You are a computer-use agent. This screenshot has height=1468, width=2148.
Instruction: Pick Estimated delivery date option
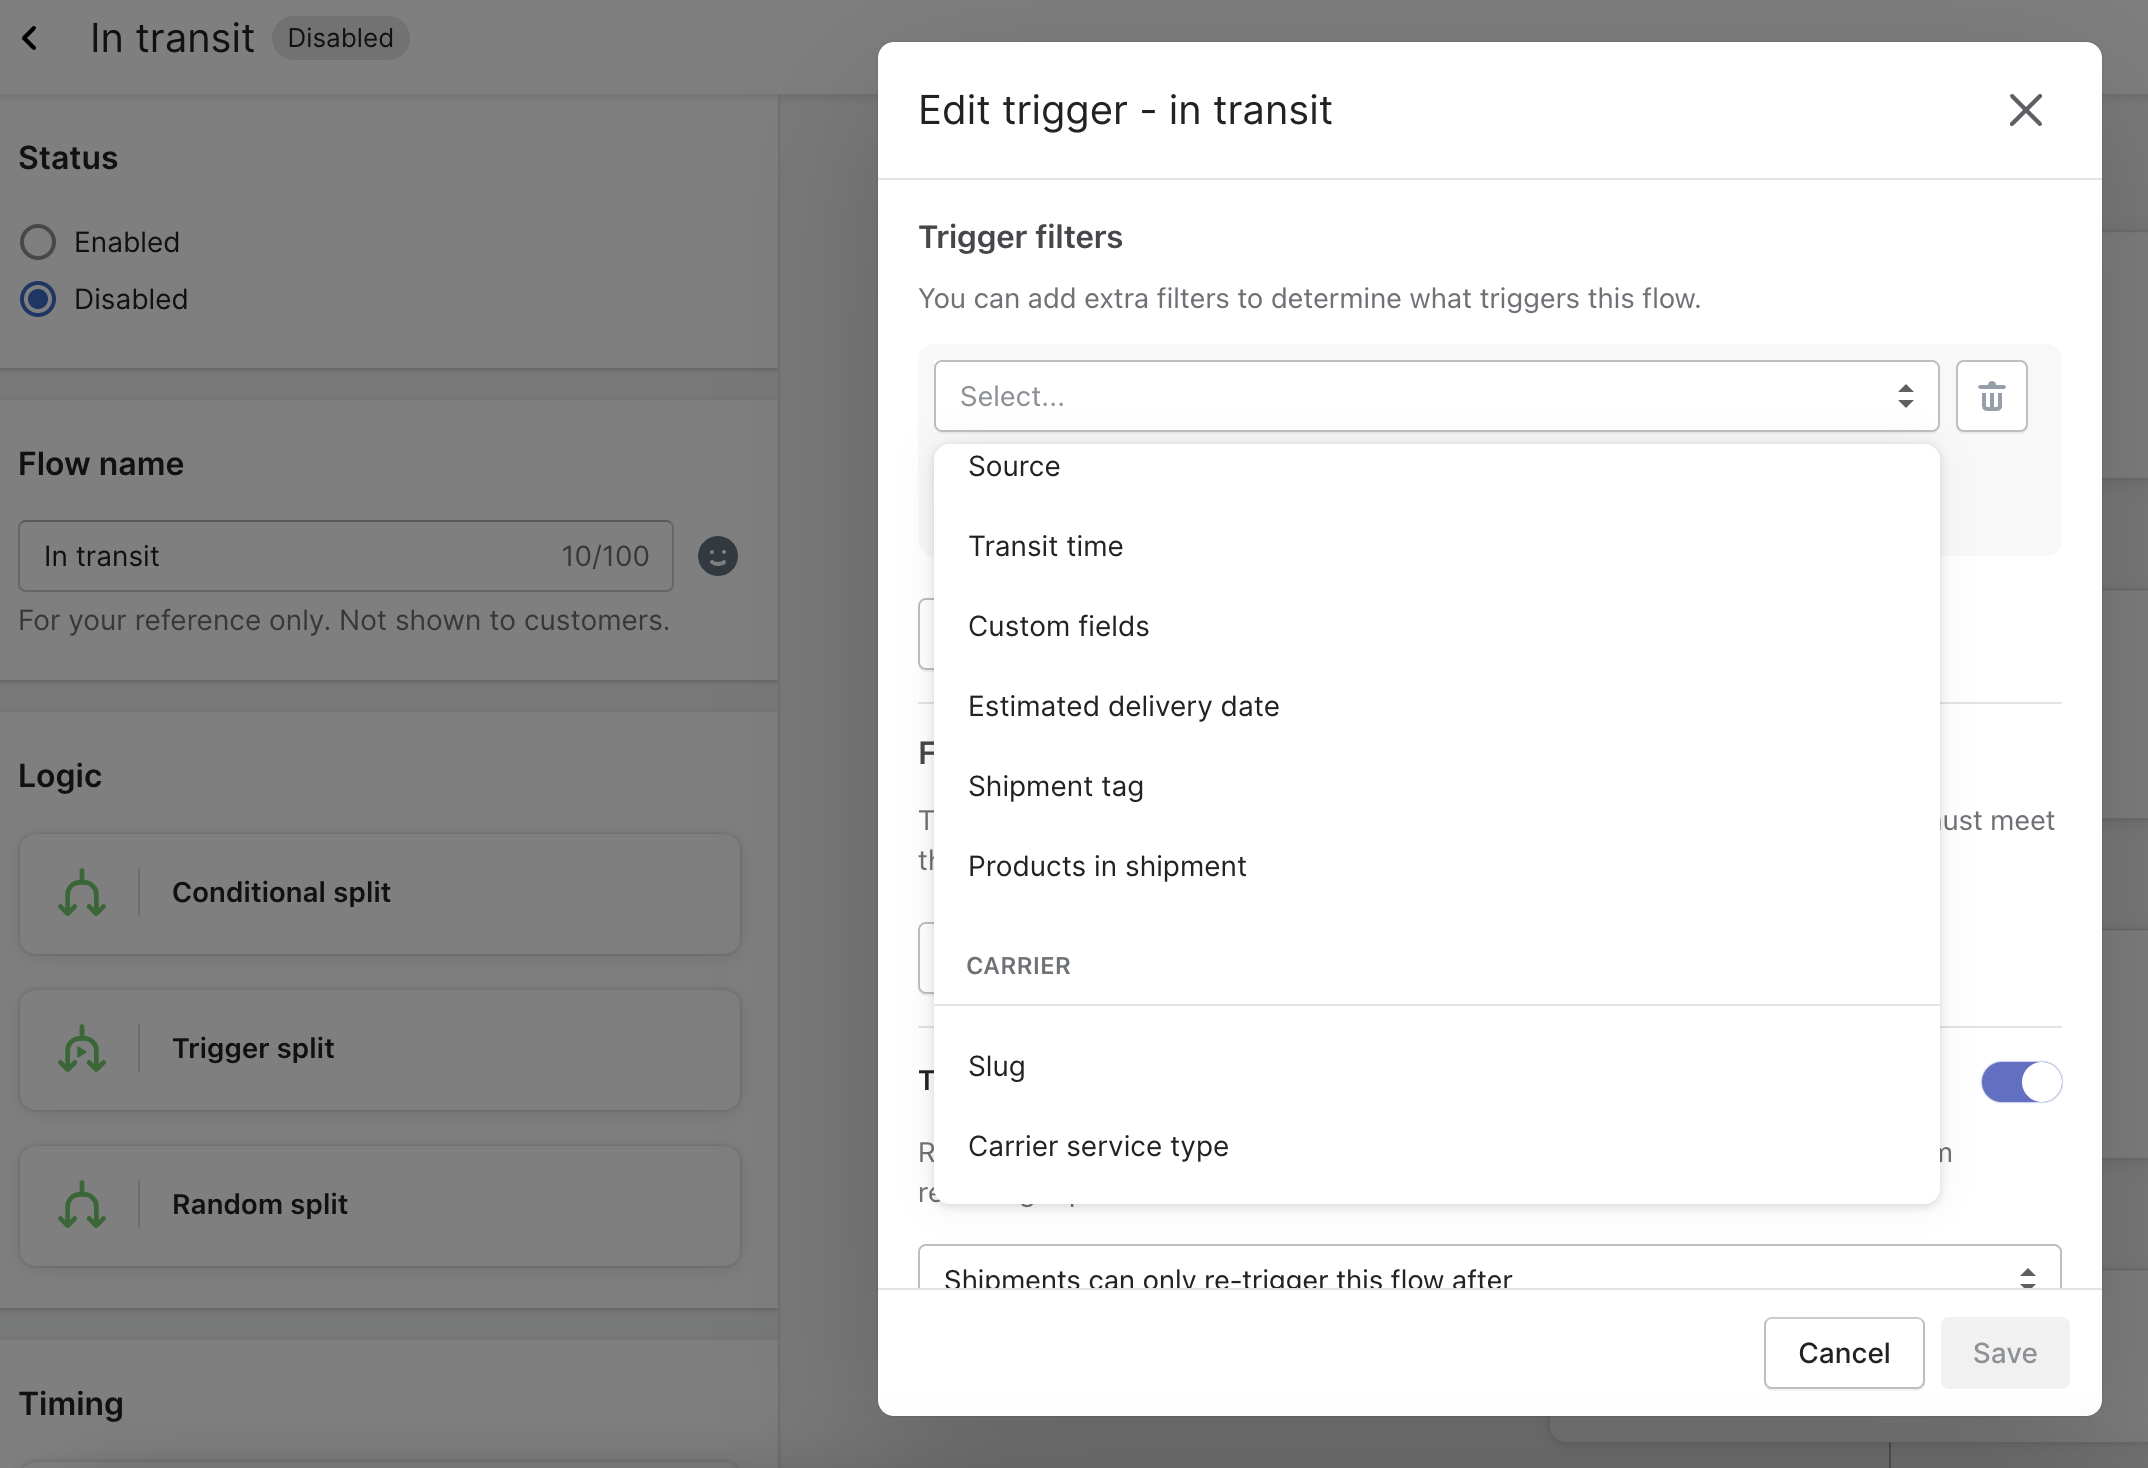[1123, 706]
